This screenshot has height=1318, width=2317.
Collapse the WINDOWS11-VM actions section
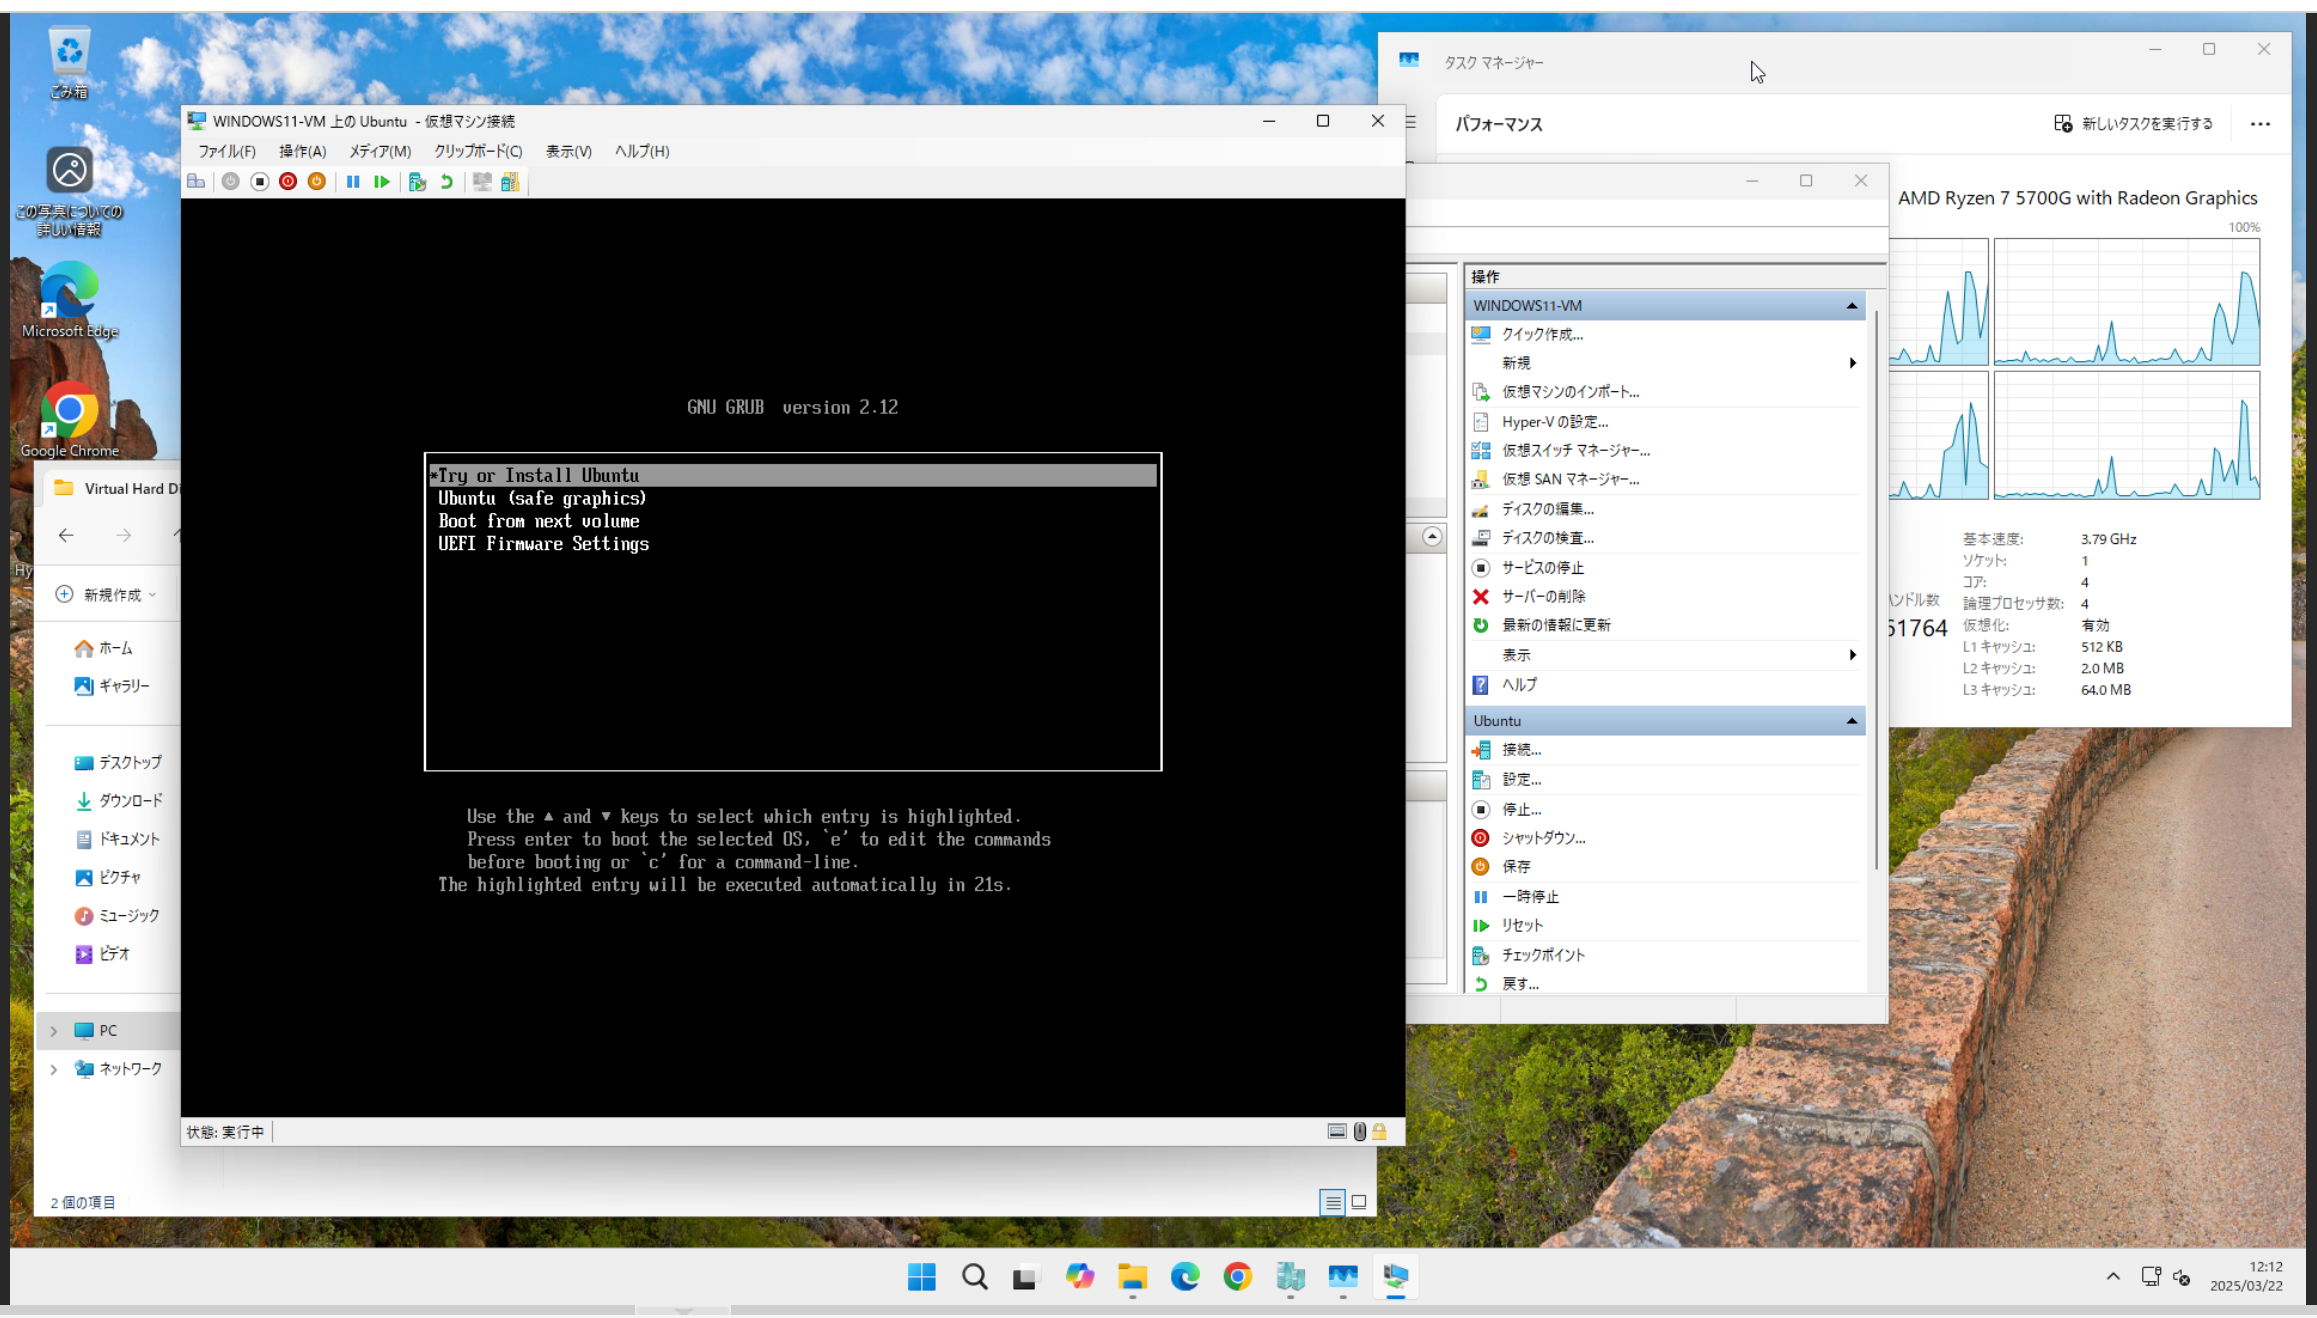click(x=1851, y=306)
